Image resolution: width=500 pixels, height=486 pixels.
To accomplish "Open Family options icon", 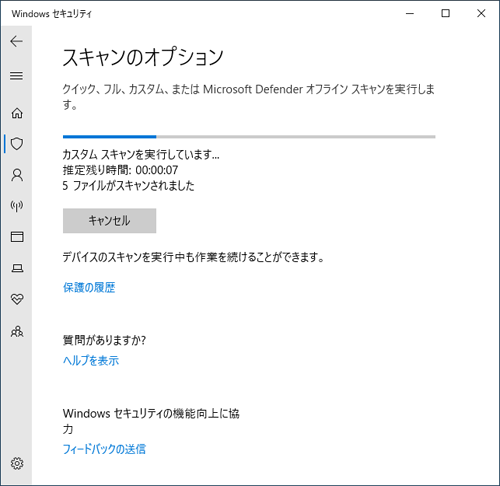I will point(17,331).
